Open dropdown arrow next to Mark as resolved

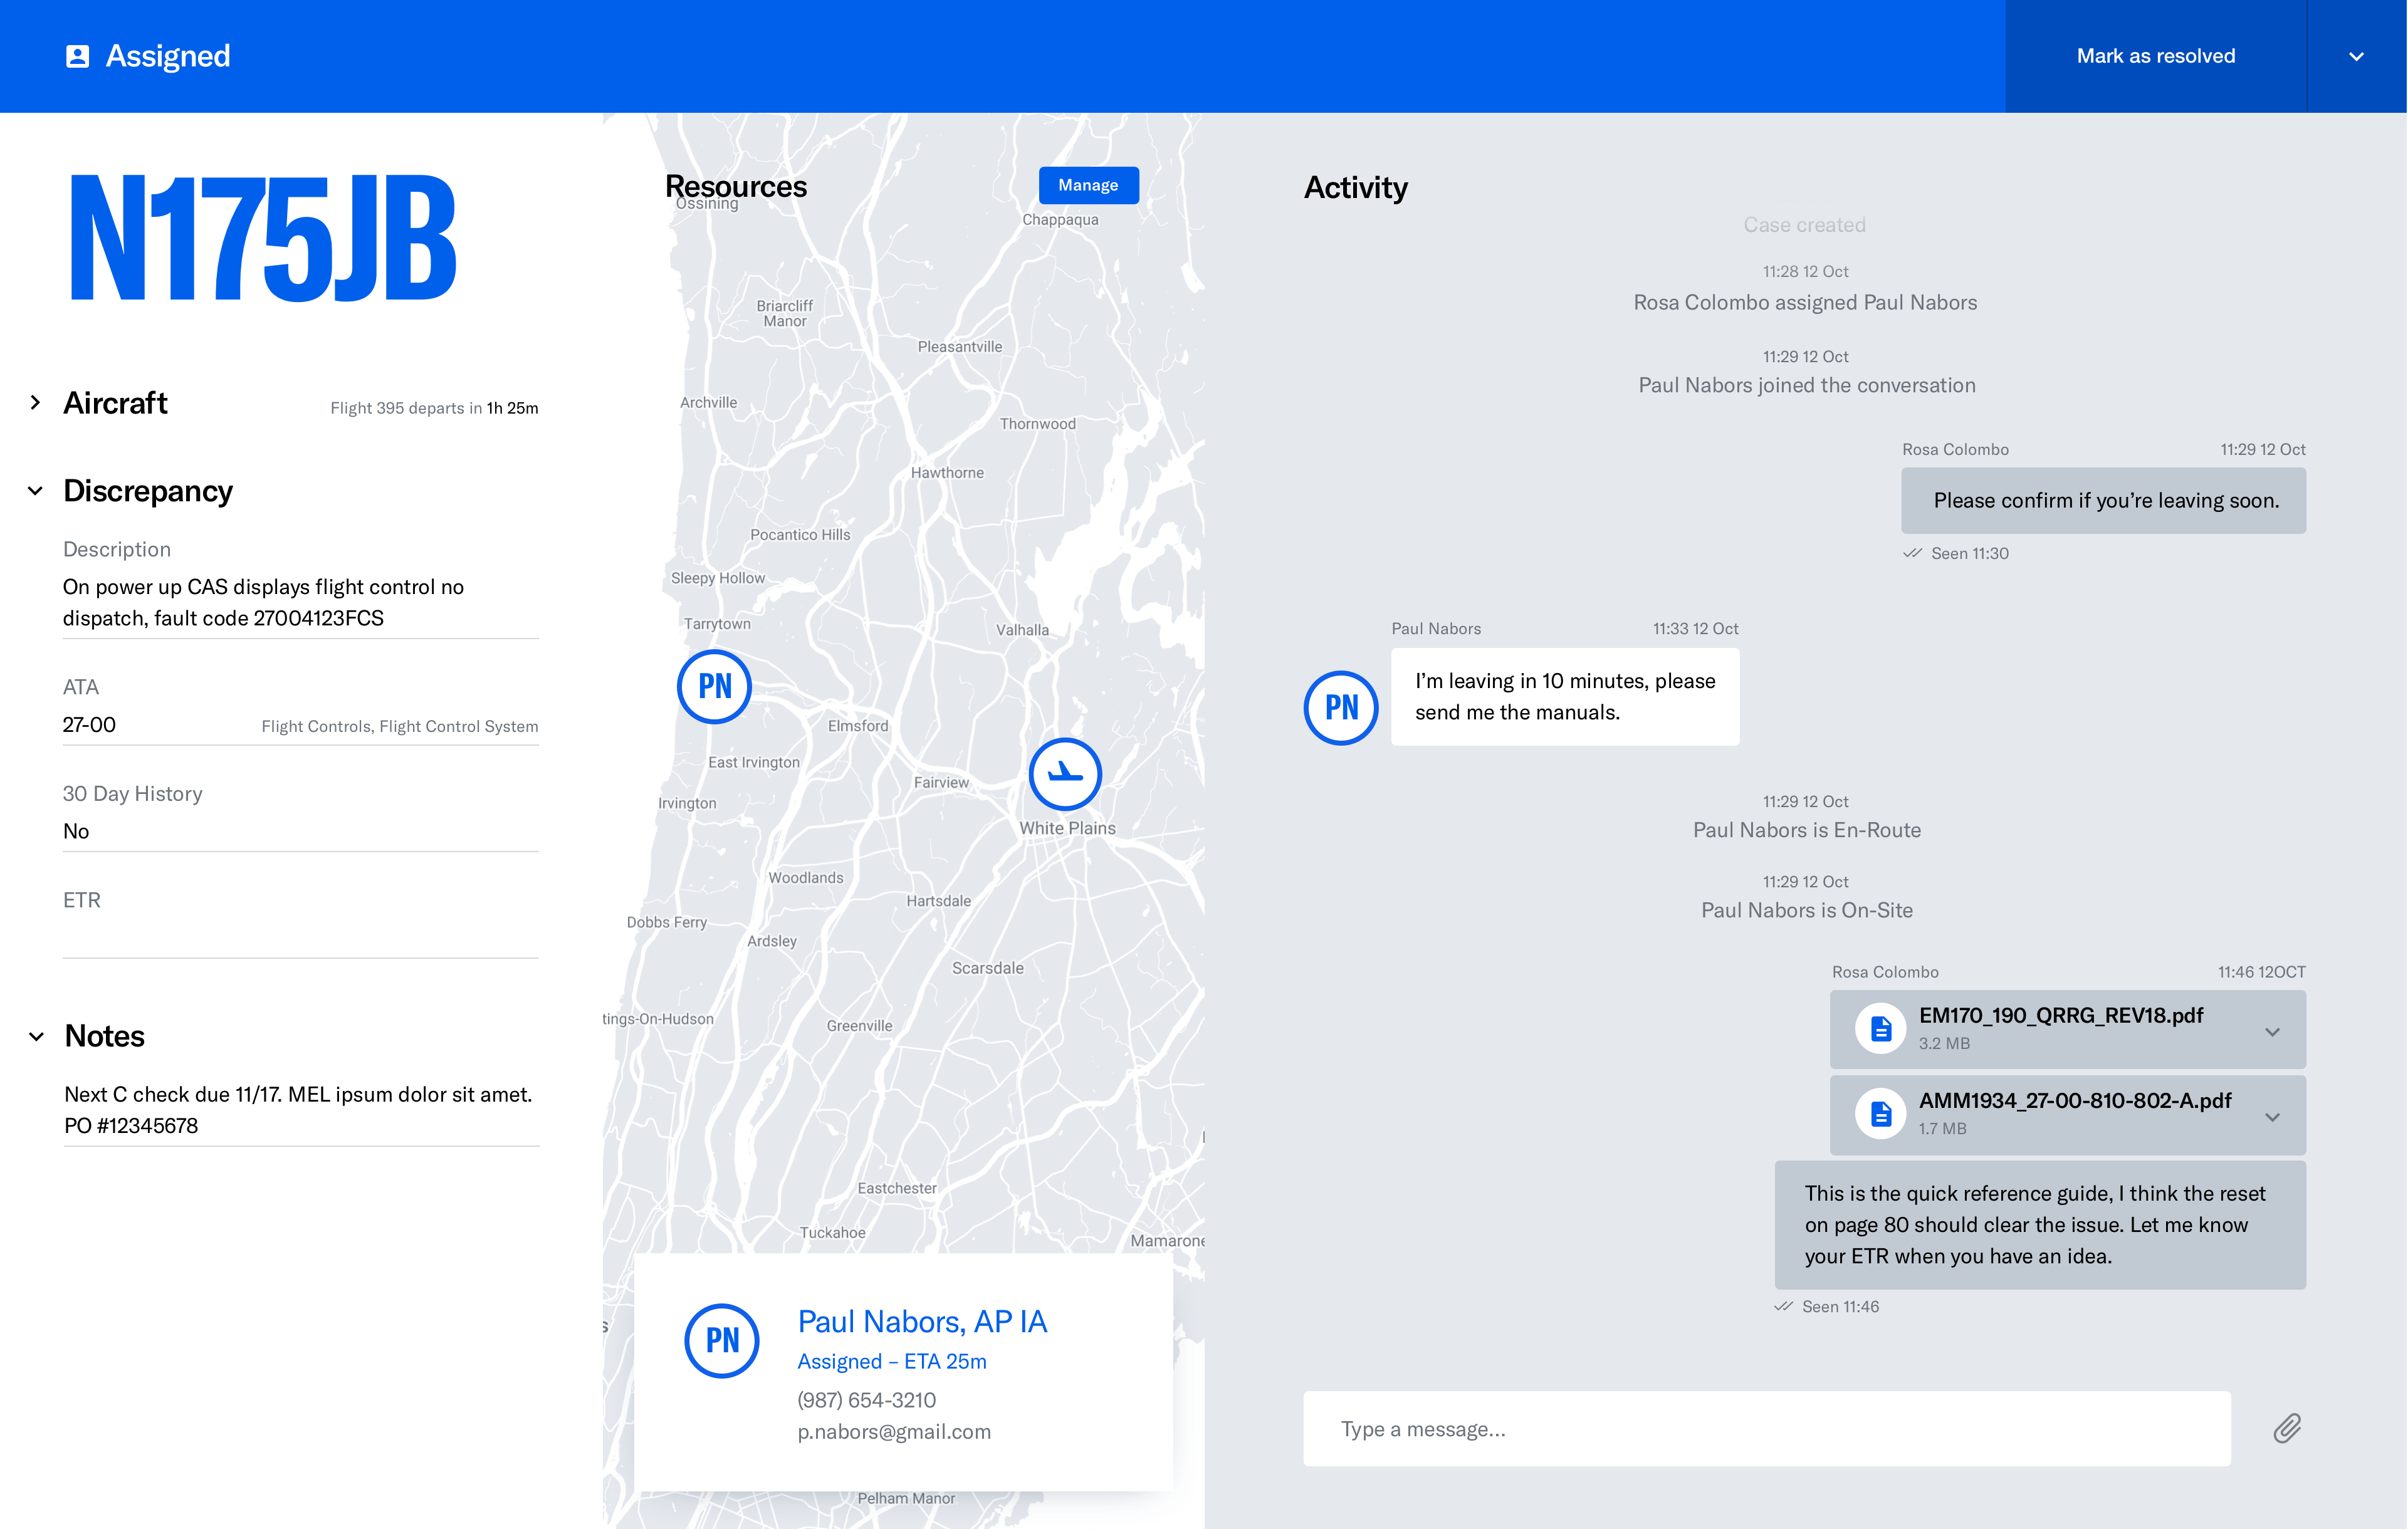coord(2356,56)
